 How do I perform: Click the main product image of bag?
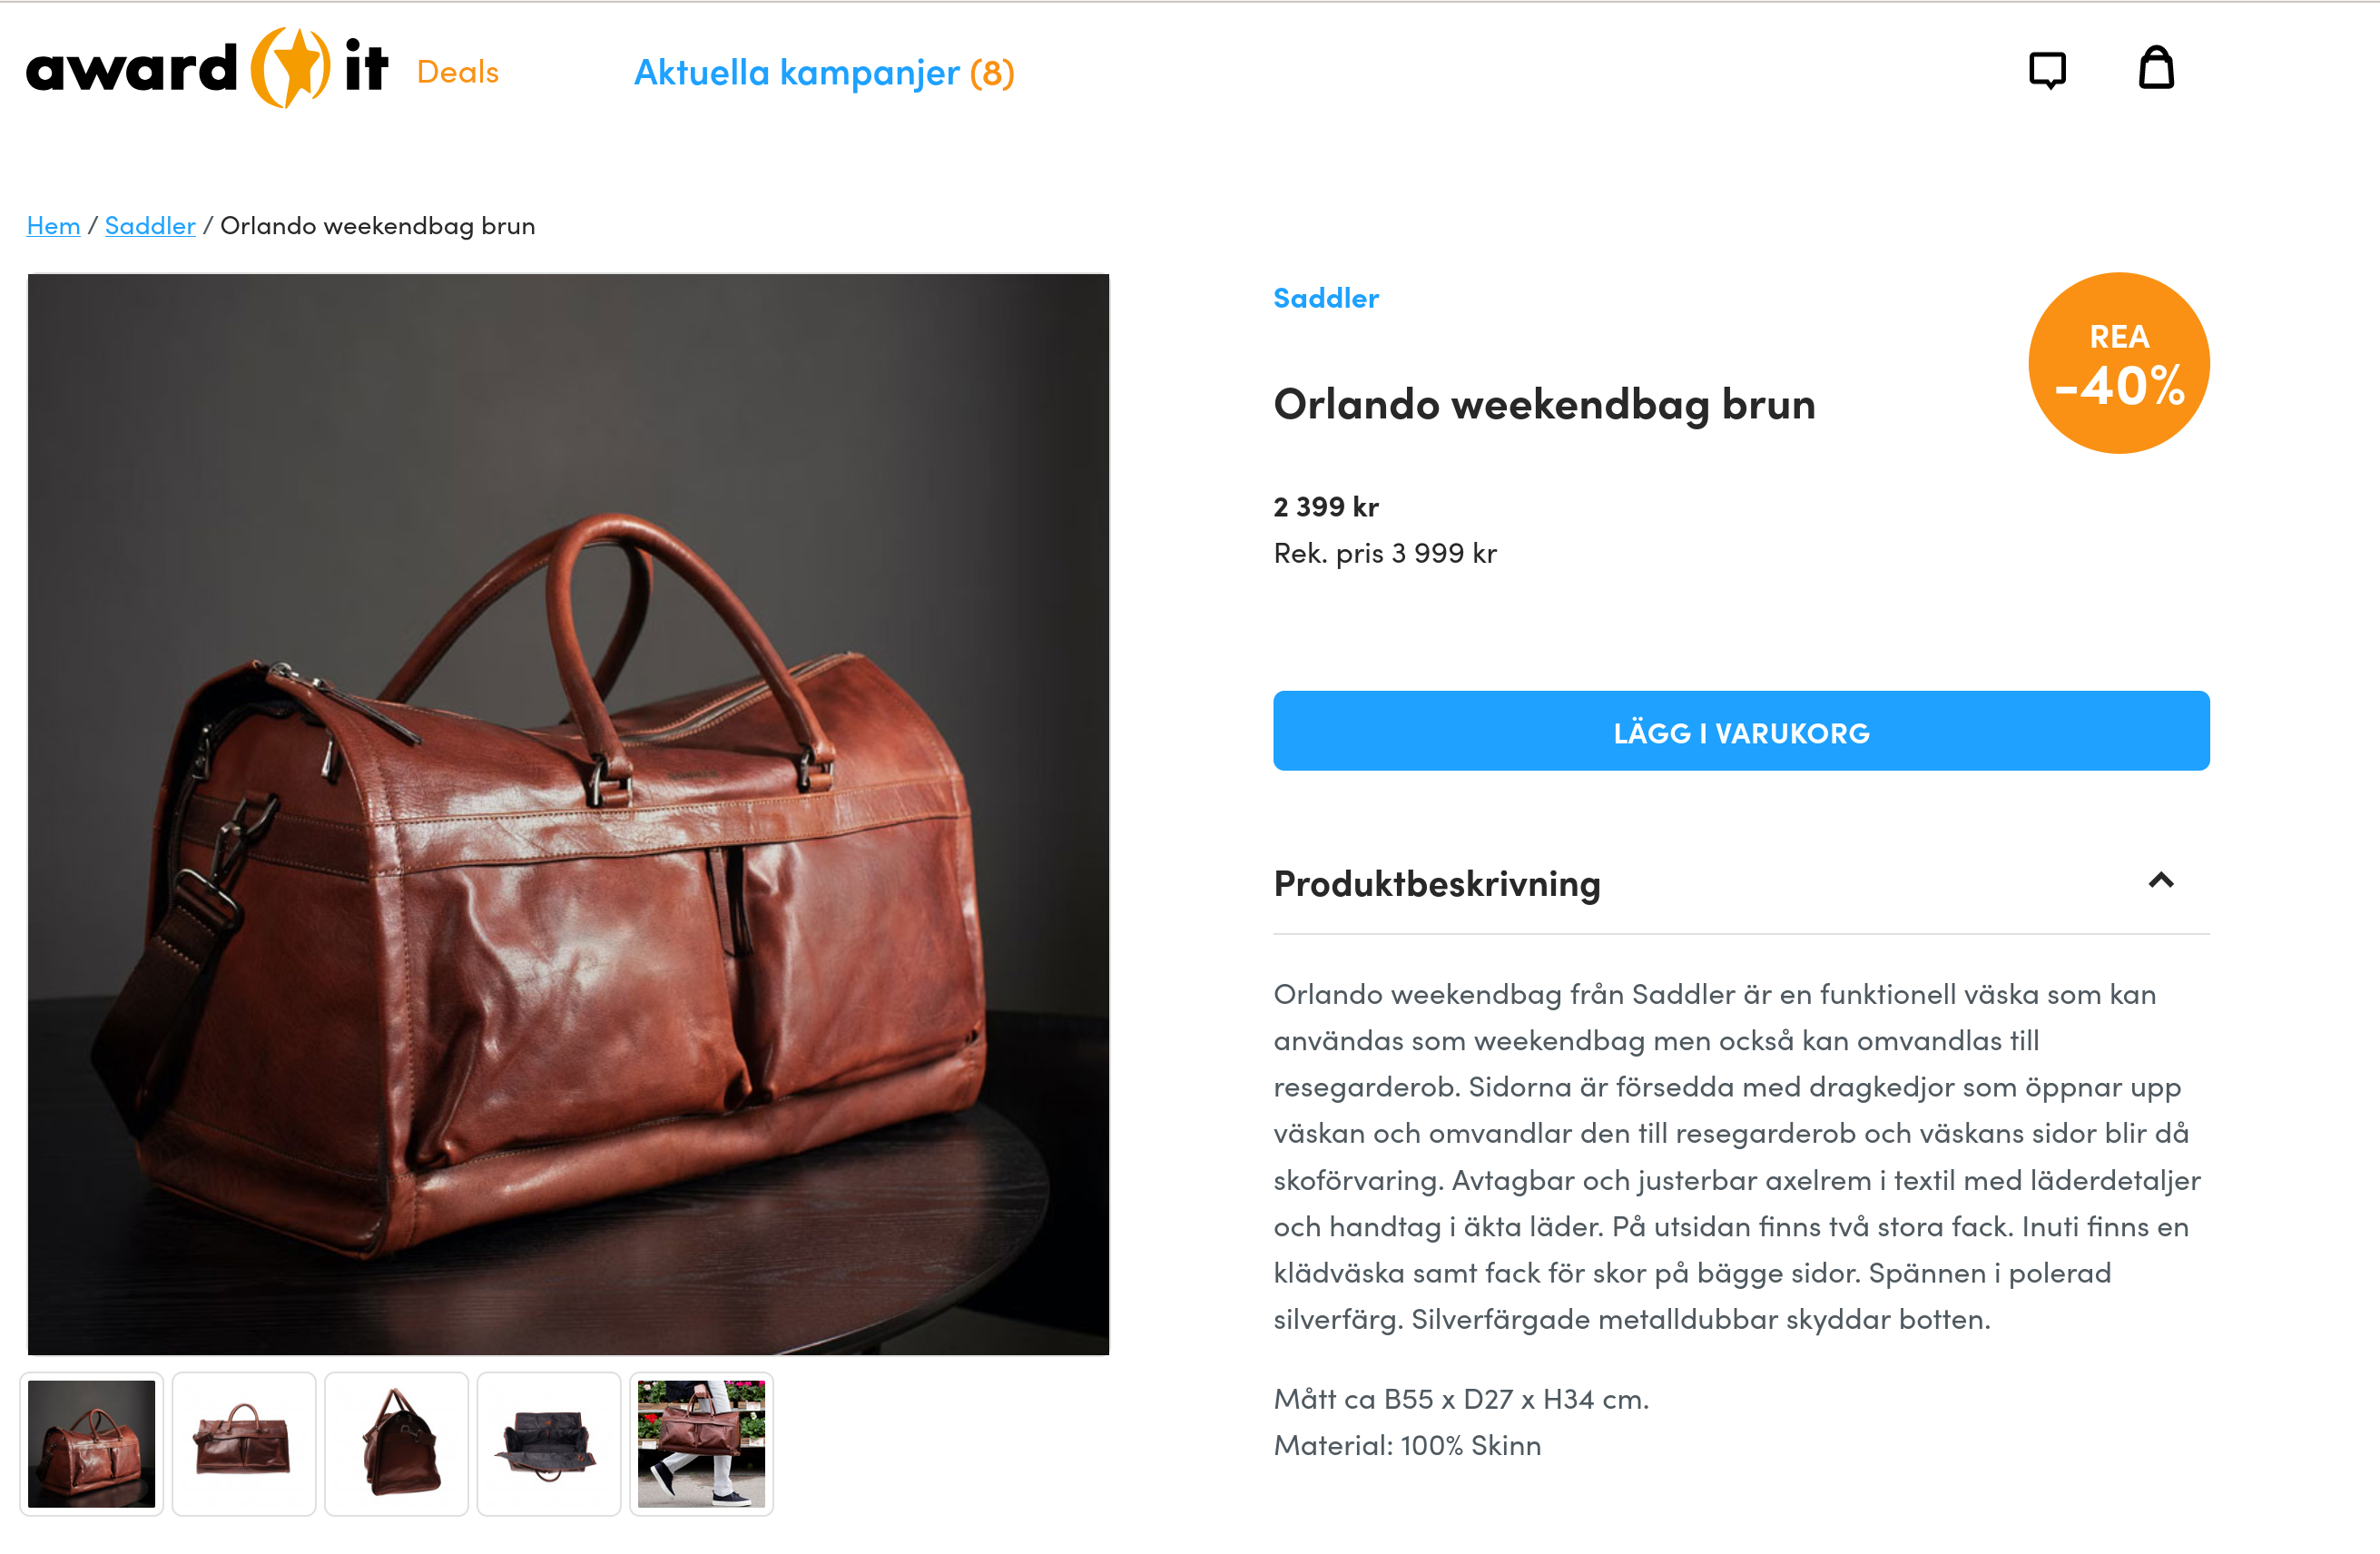pos(568,814)
